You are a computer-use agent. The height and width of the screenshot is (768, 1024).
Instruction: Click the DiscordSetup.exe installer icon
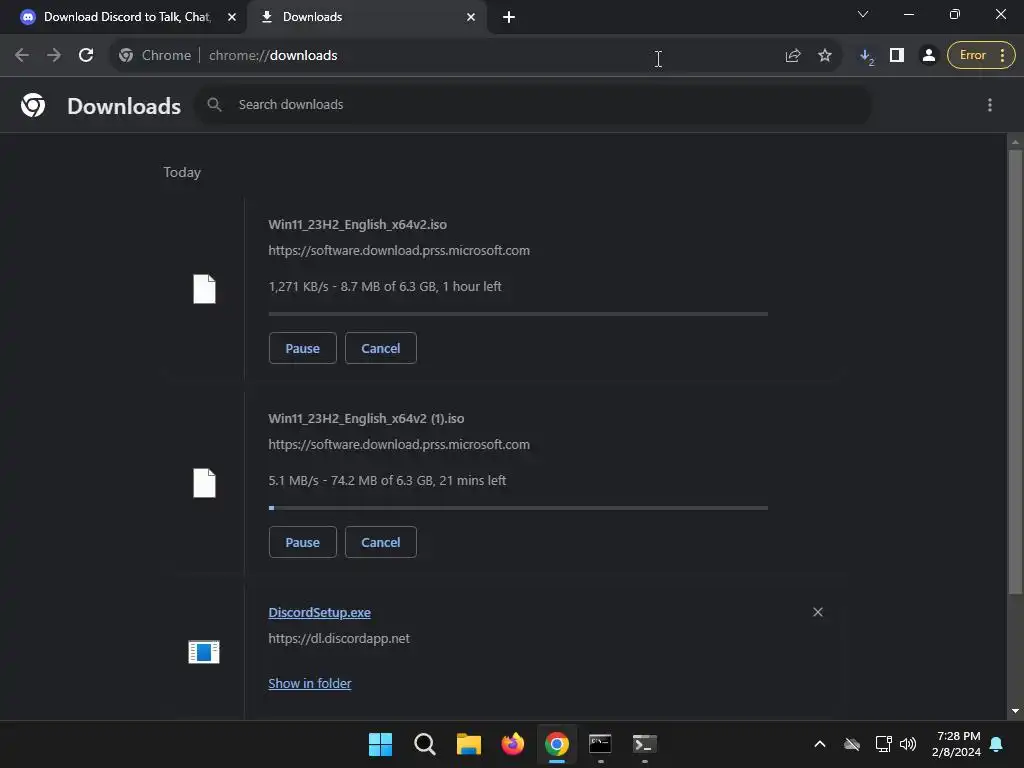click(204, 652)
